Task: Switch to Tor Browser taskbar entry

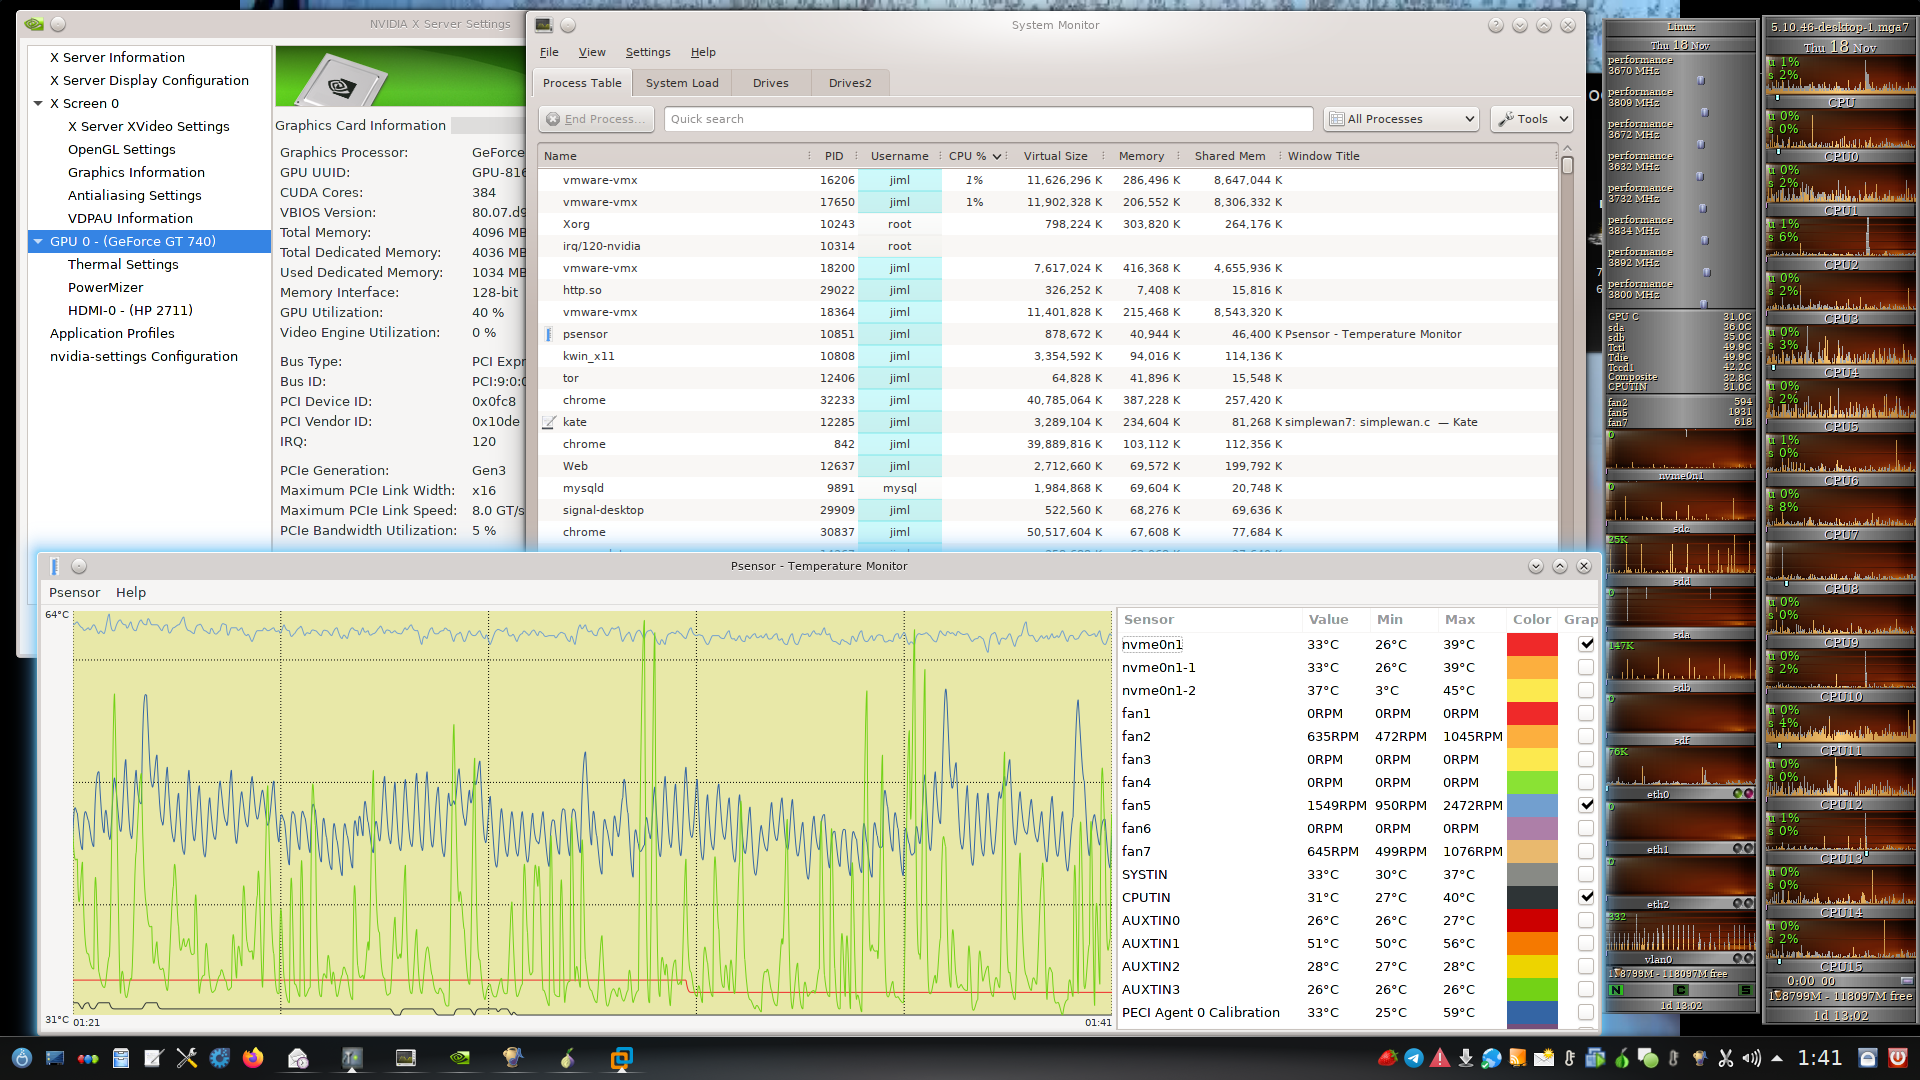Action: click(568, 1058)
